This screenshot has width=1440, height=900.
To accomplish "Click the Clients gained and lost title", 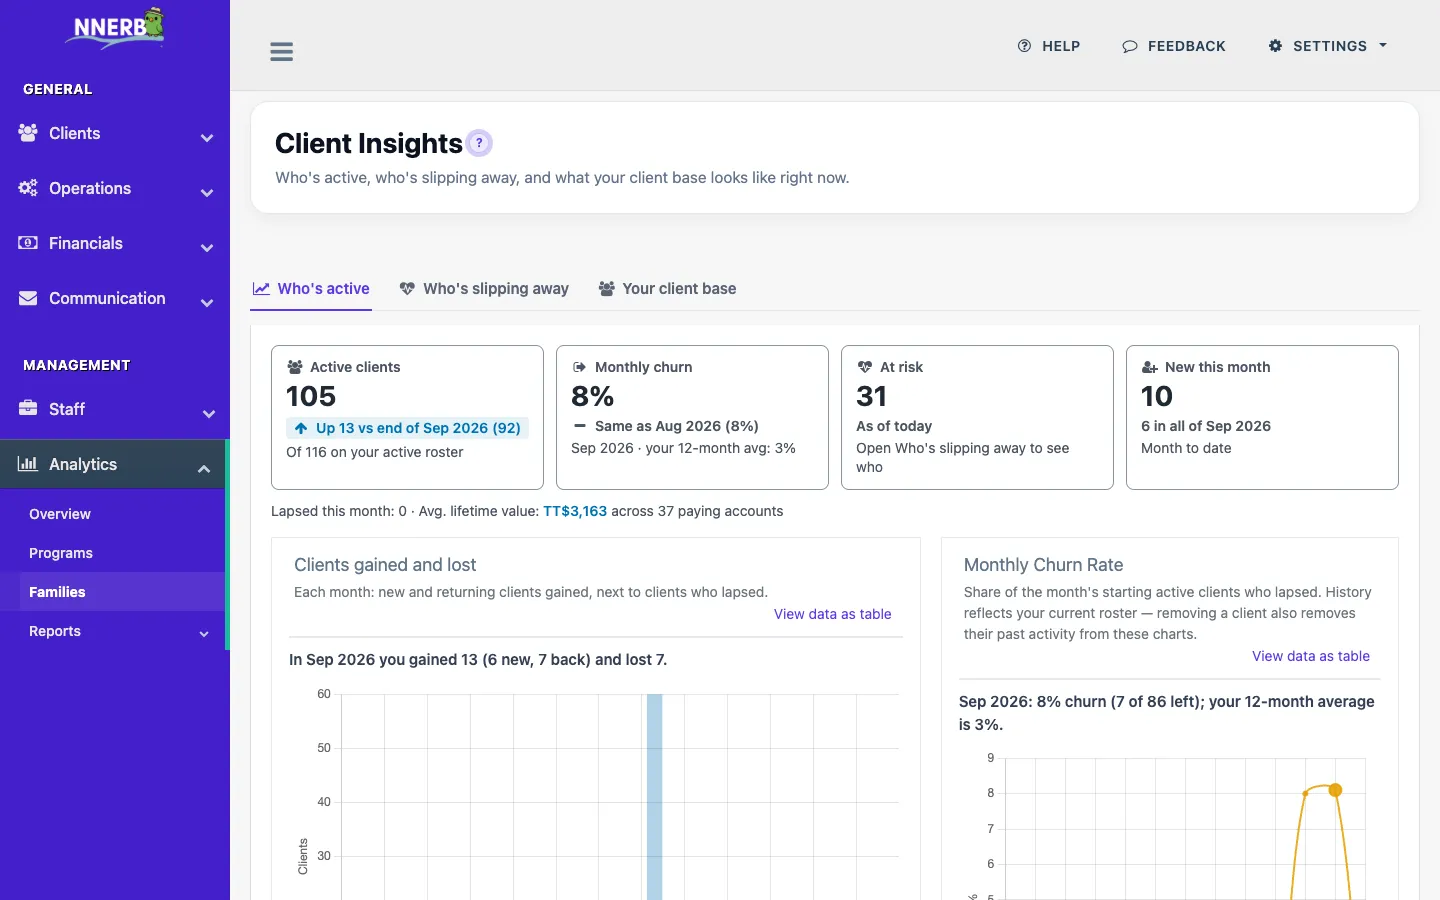I will click(x=385, y=565).
